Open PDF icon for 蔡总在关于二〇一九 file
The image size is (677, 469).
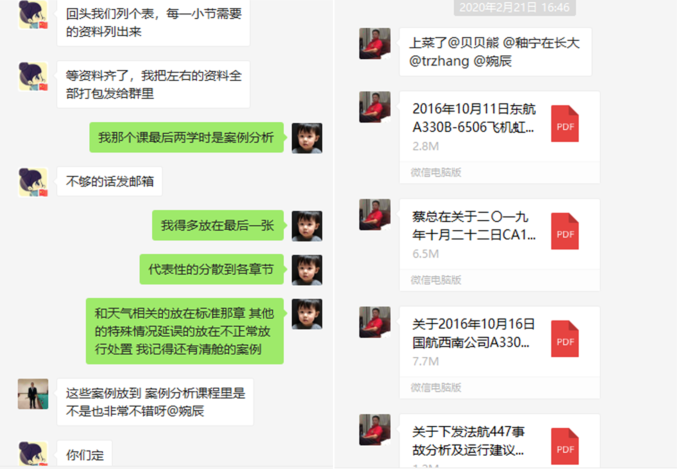click(x=565, y=231)
